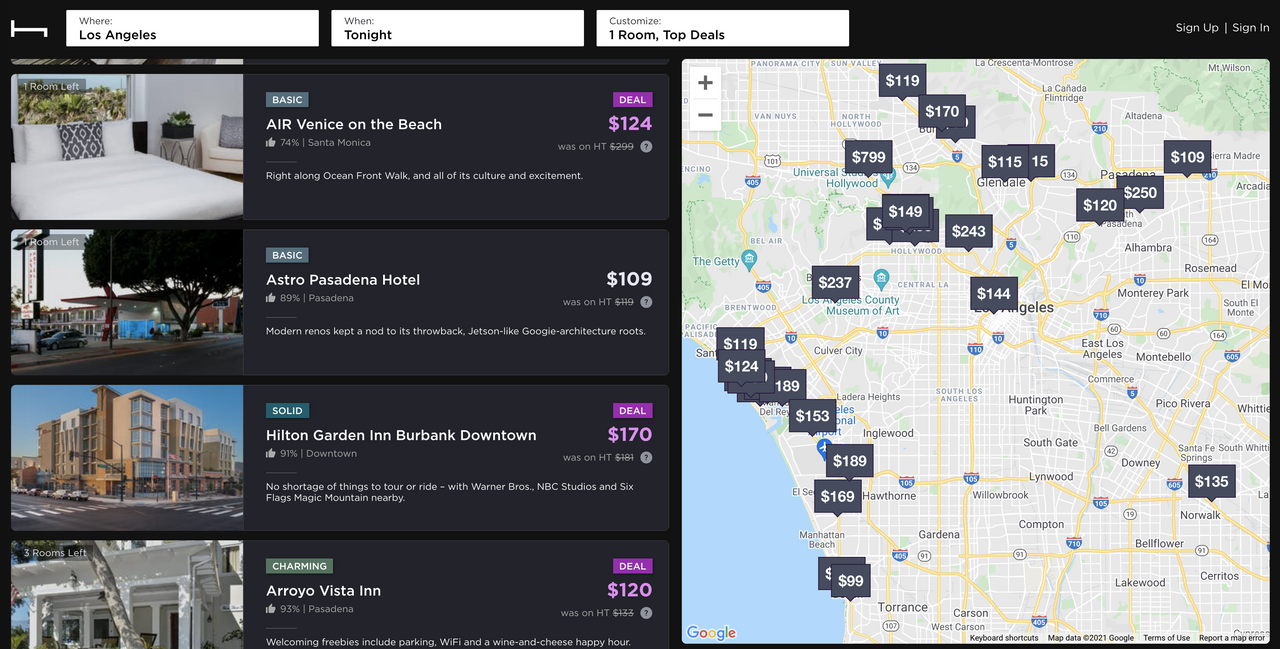Click Report a map error link
Image resolution: width=1280 pixels, height=649 pixels.
tap(1232, 638)
